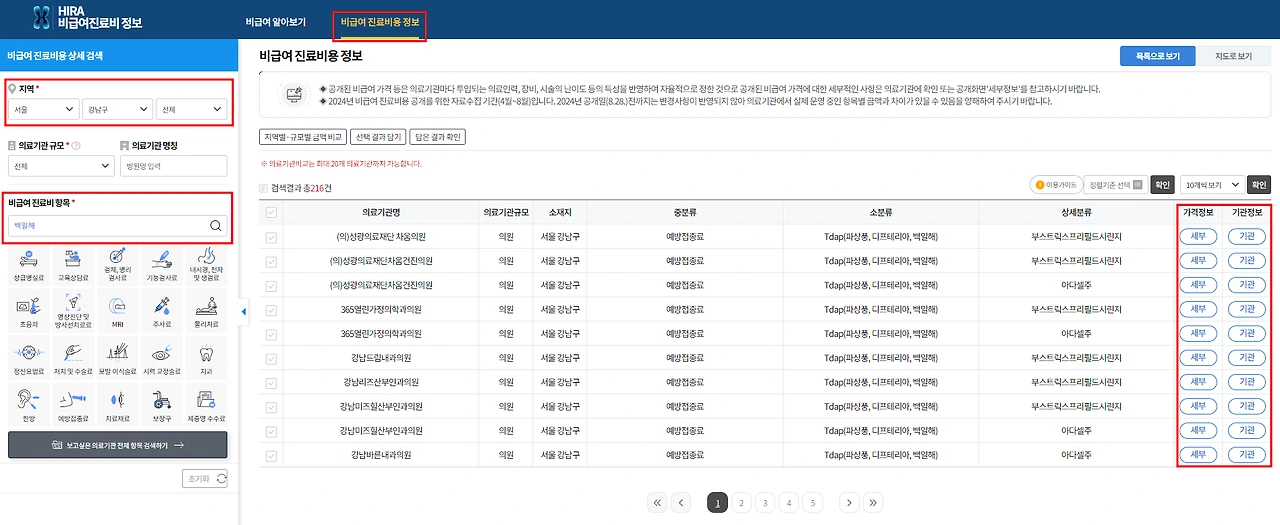Click the 의료기관 규모 help question mark
Image resolution: width=1280 pixels, height=525 pixels.
[77, 146]
